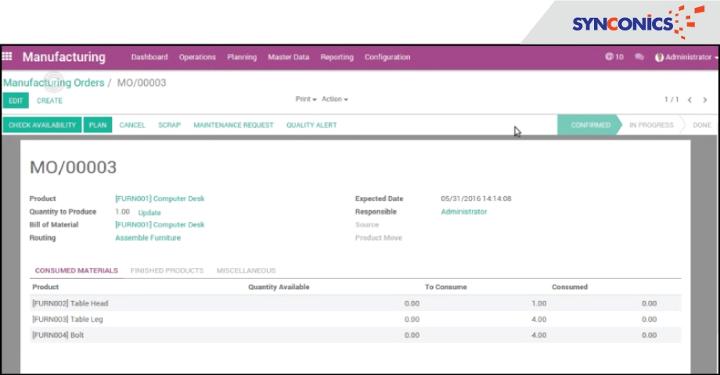The height and width of the screenshot is (375, 720).
Task: Click the Cancel button
Action: 132,125
